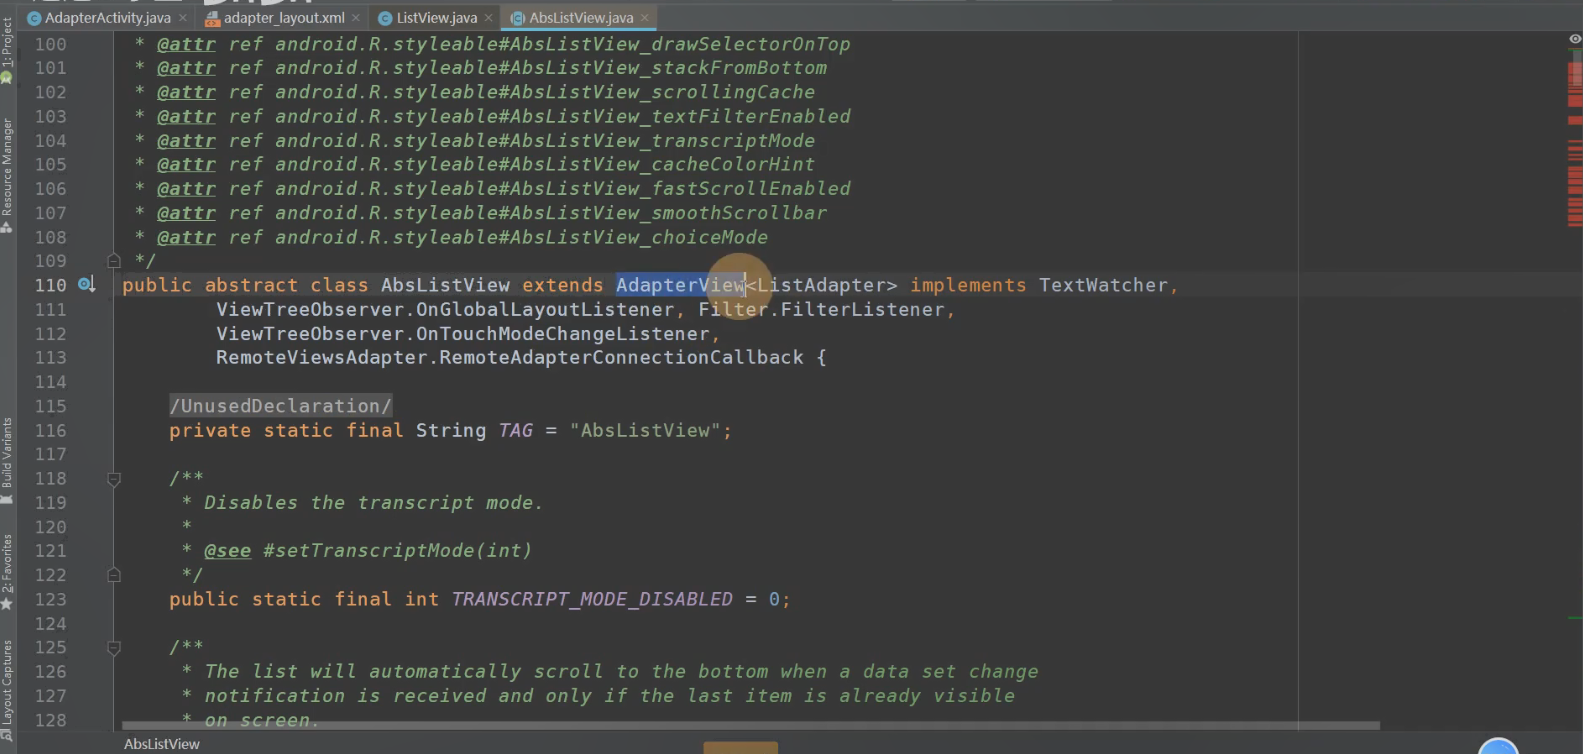
Task: Click the TextWatcher interface name
Action: [x=1103, y=285]
